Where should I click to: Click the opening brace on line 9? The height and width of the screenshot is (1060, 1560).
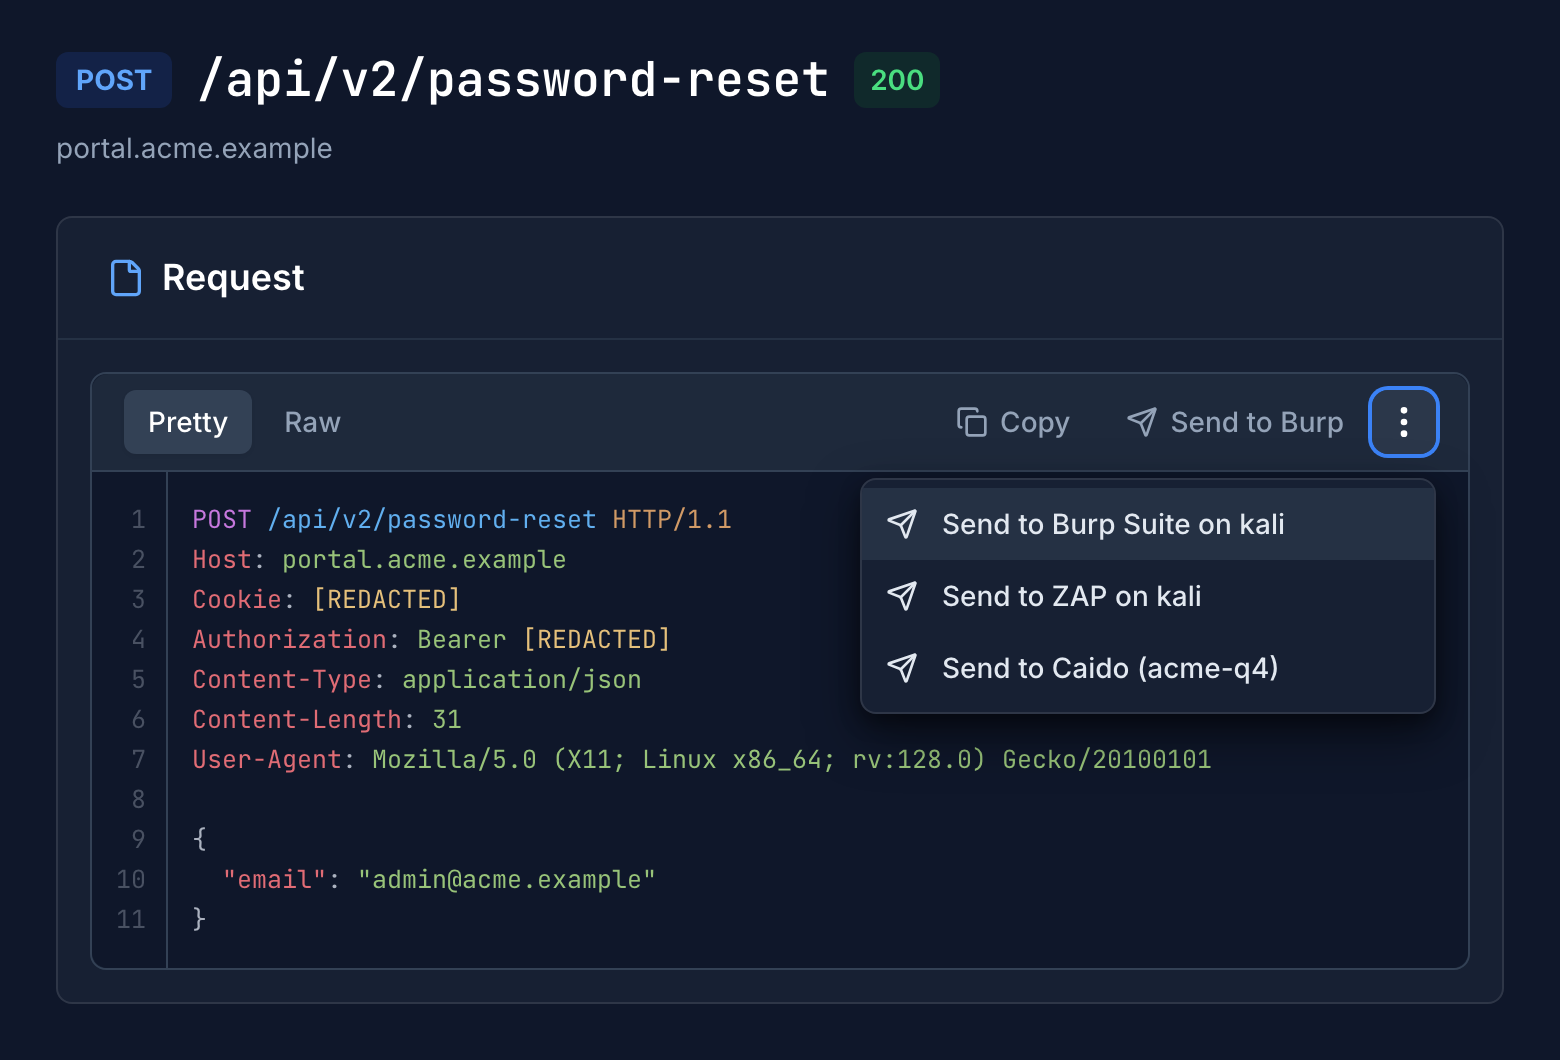point(199,839)
